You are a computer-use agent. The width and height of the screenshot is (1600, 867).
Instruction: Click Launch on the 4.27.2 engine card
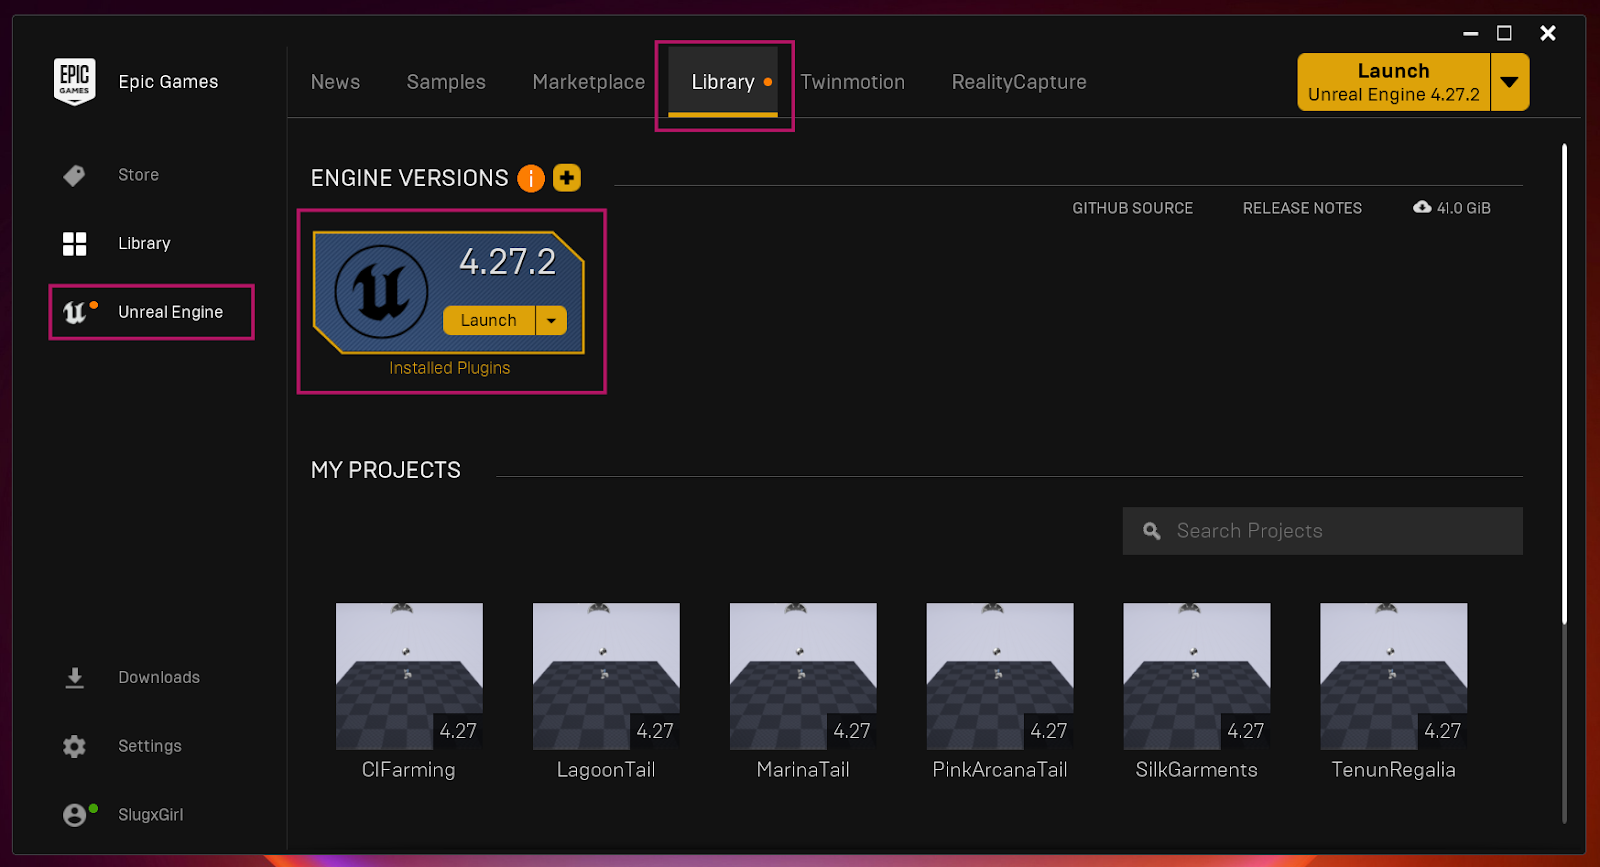pyautogui.click(x=489, y=320)
